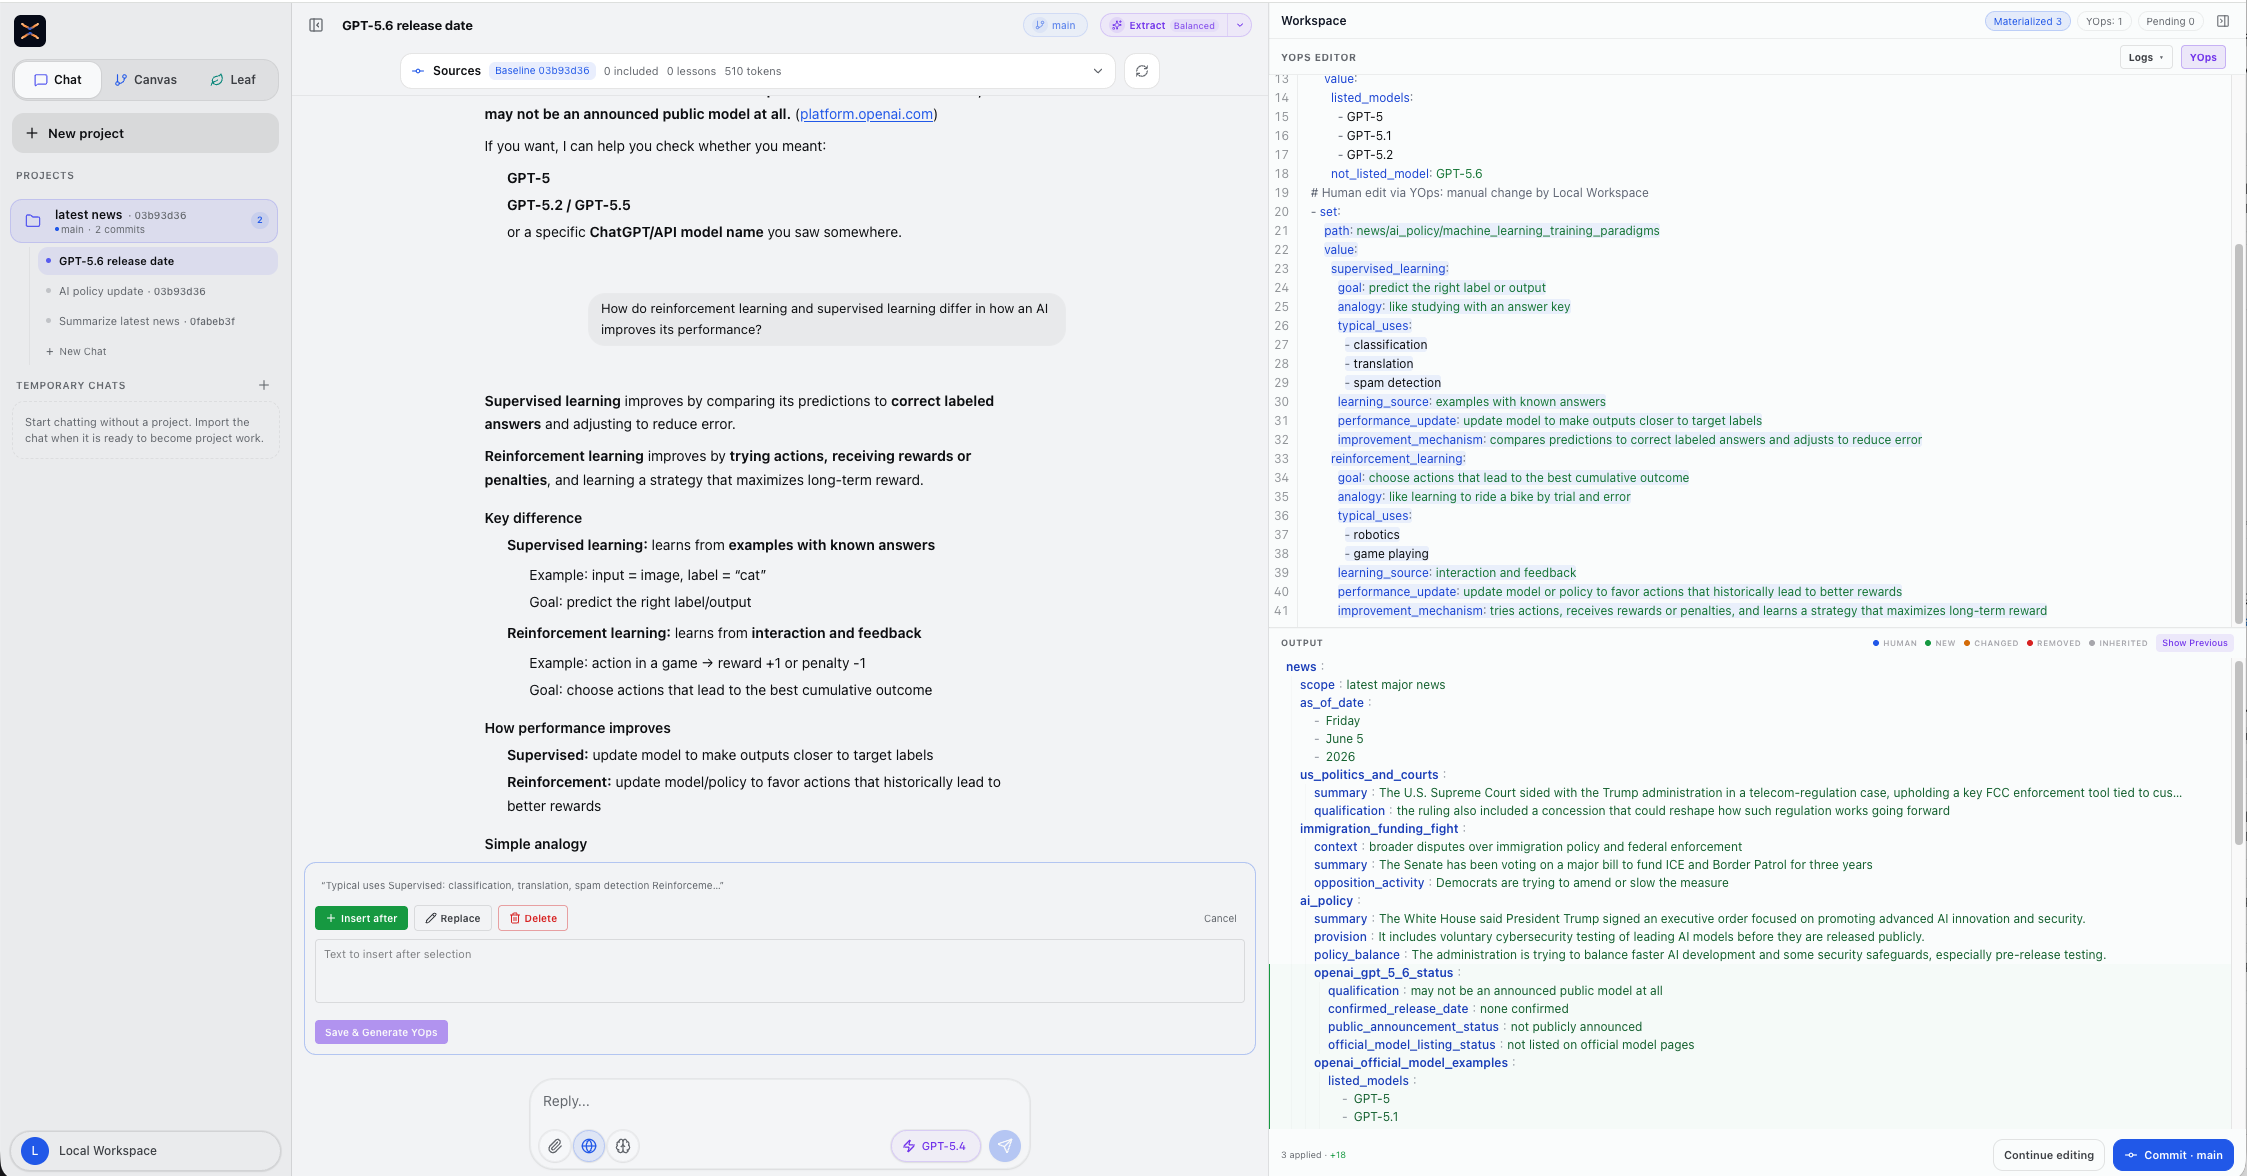Click New Chat under project

pos(76,351)
